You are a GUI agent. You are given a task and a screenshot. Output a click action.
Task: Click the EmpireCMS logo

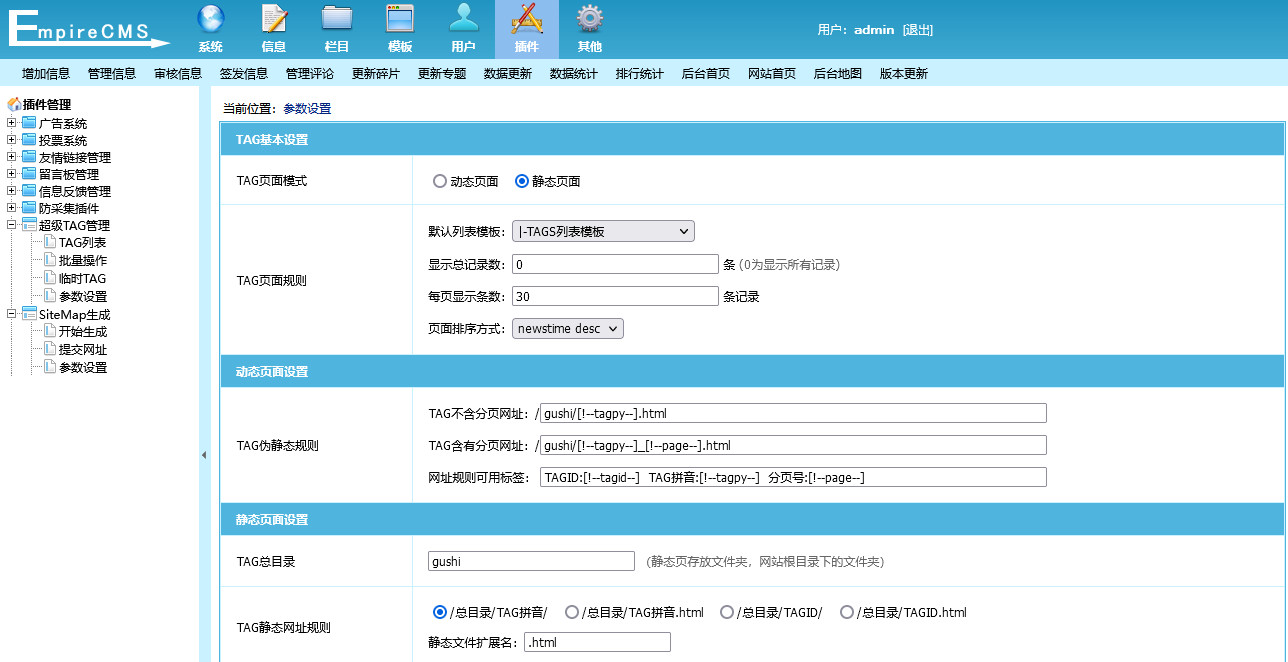(x=89, y=28)
